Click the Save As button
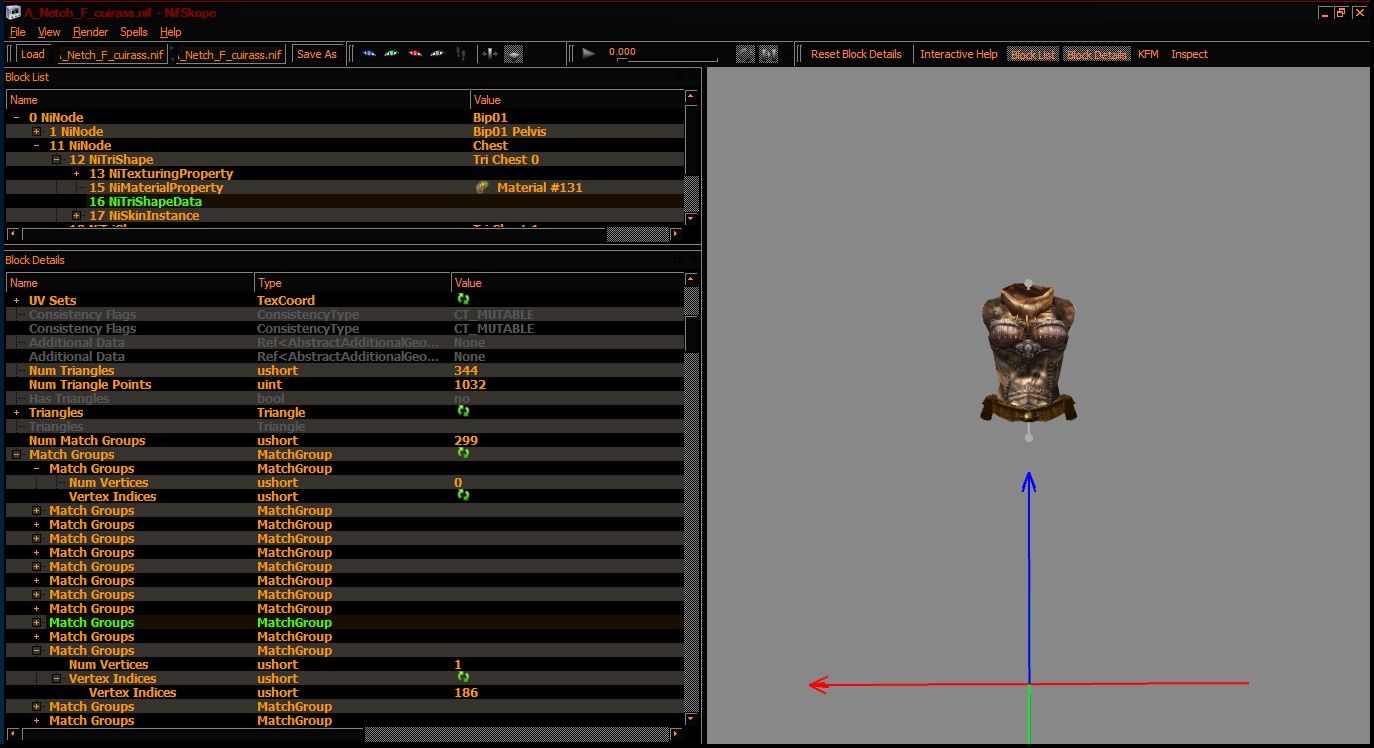The image size is (1374, 748). click(x=317, y=54)
